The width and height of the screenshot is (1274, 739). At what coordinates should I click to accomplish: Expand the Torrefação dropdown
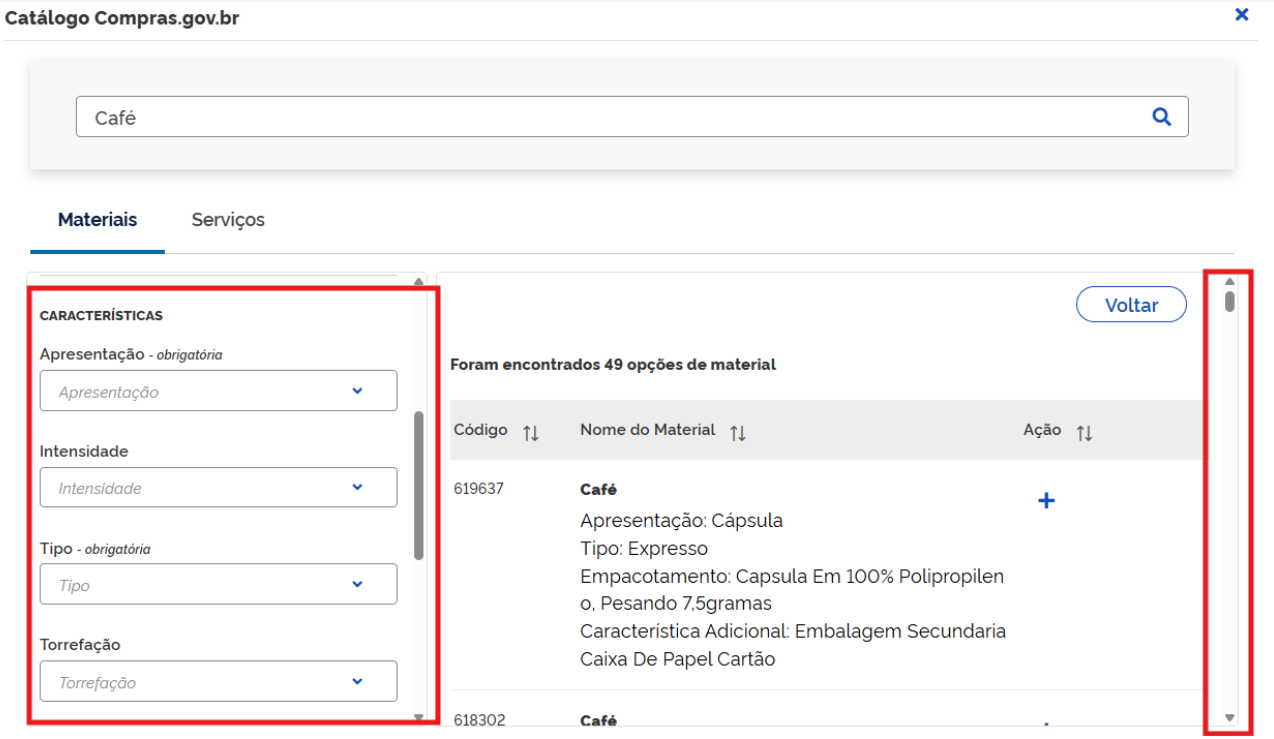point(218,682)
